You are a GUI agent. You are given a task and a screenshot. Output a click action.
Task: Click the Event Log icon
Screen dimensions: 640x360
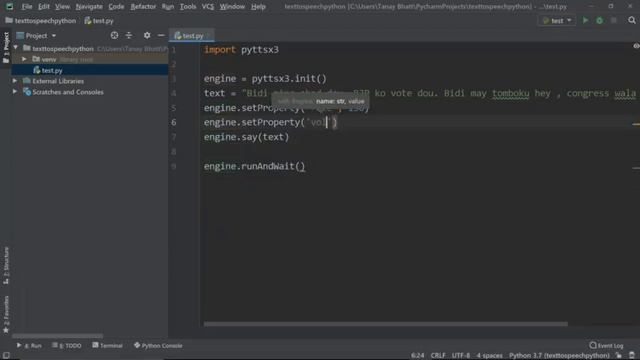click(593, 345)
